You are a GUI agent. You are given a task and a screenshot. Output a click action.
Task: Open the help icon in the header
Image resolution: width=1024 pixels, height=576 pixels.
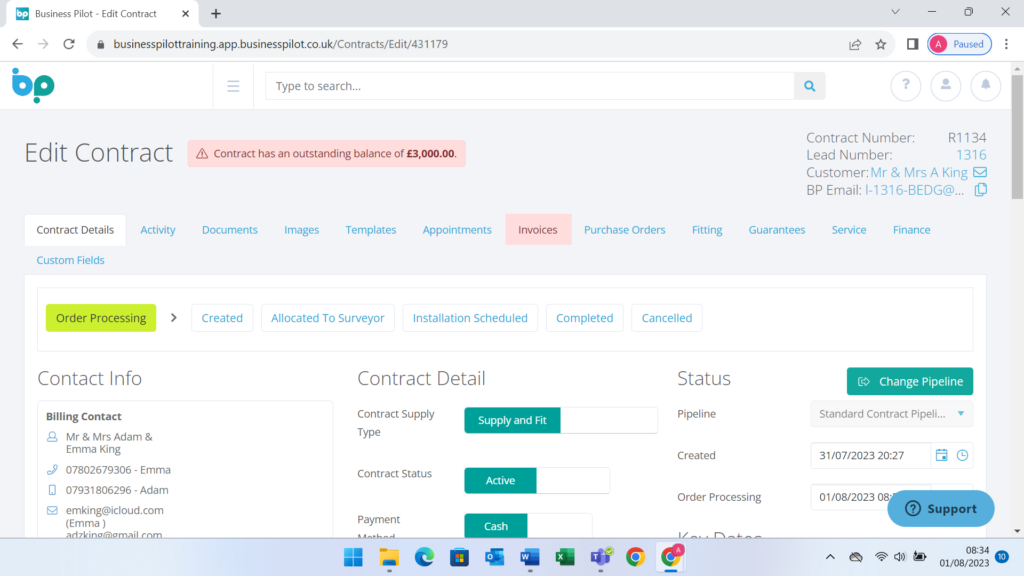point(905,86)
